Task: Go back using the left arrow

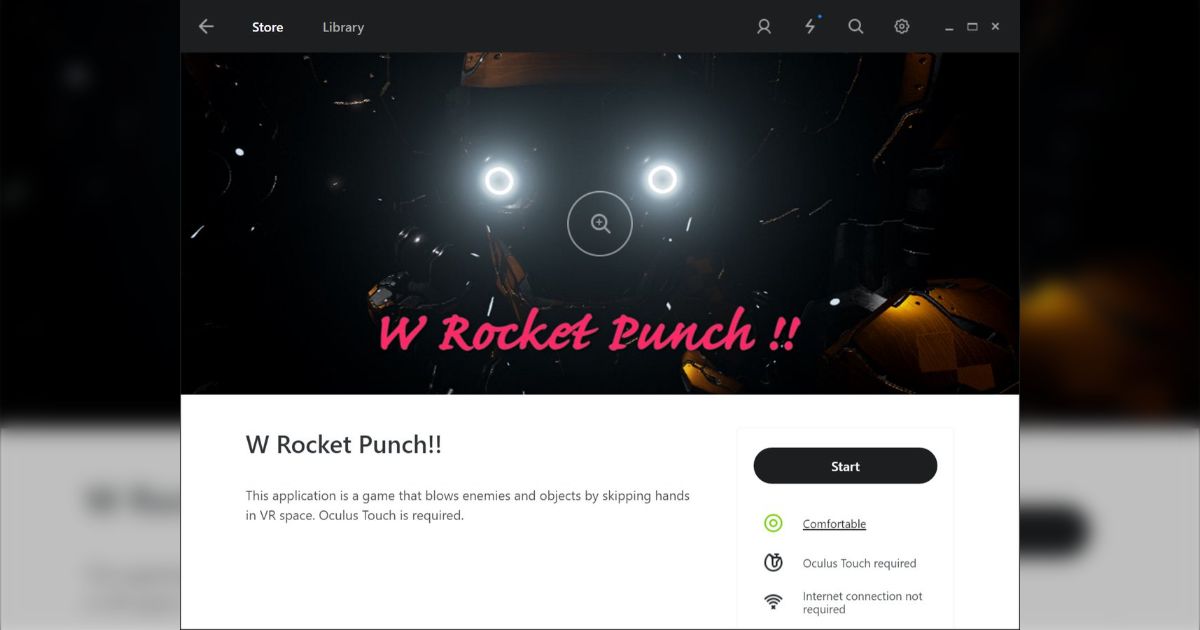Action: [206, 27]
